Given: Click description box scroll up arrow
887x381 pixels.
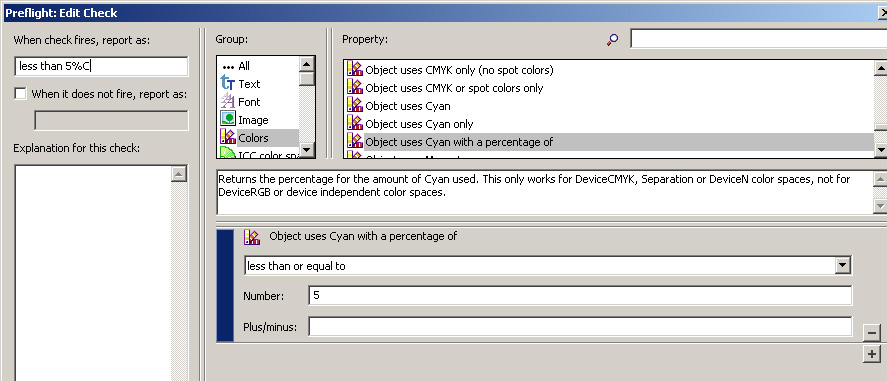Looking at the screenshot, I should point(880,179).
